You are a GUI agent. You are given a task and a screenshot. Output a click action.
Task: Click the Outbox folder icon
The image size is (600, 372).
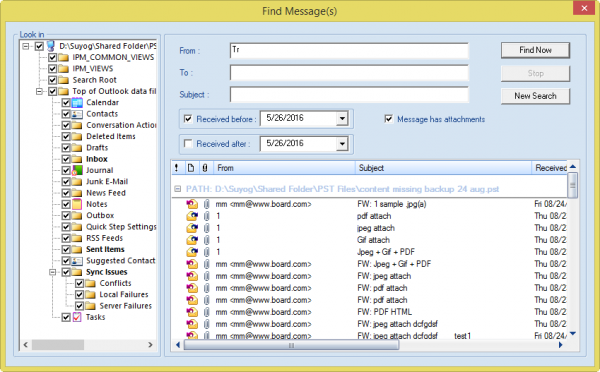77,215
